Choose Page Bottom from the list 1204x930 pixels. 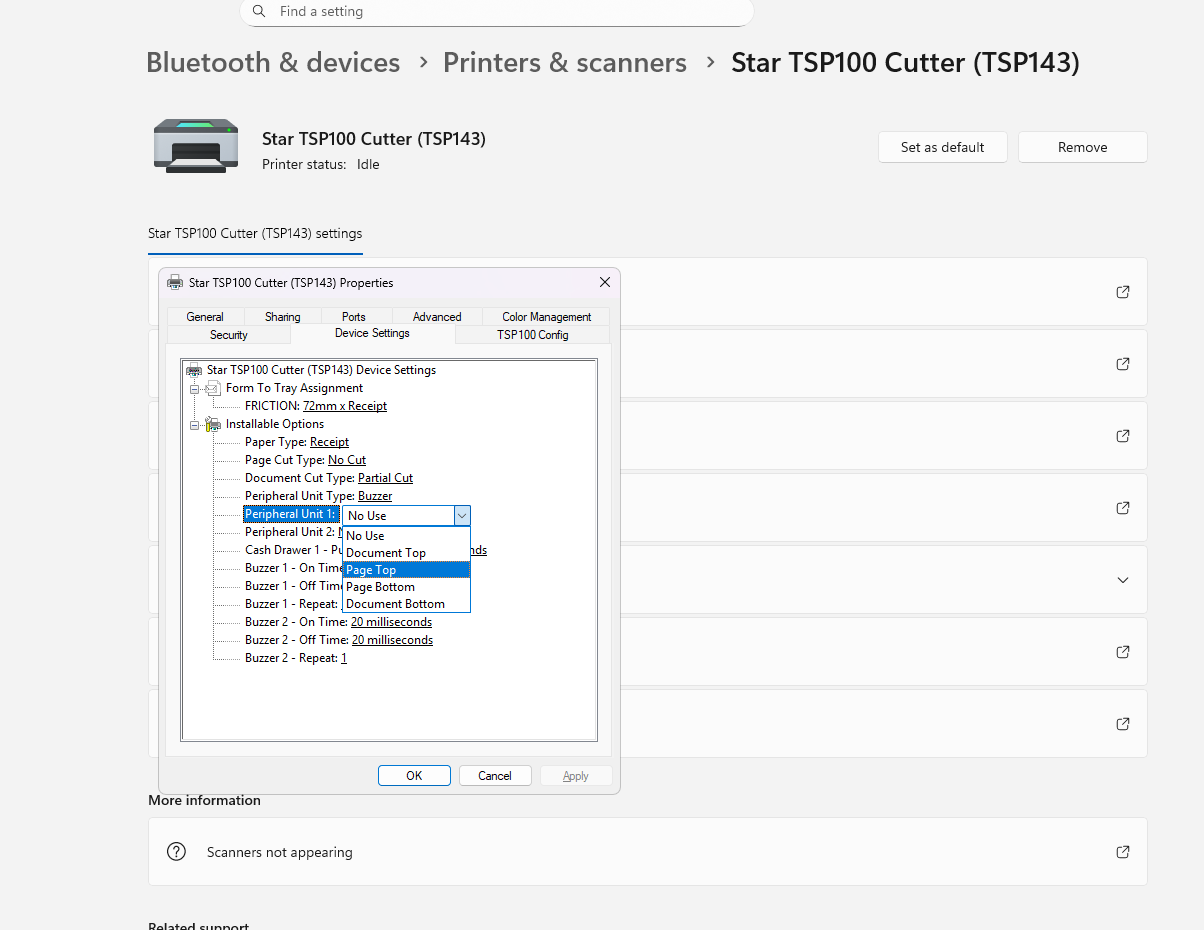[x=406, y=587]
